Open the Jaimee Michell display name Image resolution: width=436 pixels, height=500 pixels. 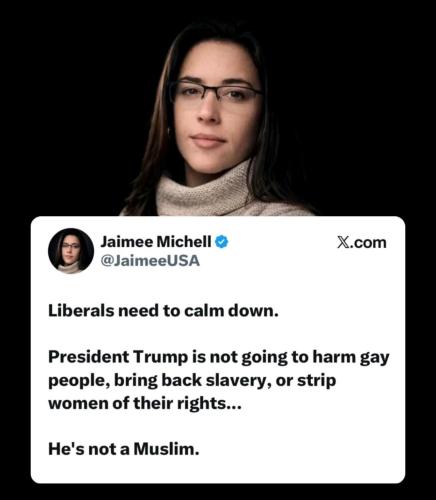click(x=156, y=242)
